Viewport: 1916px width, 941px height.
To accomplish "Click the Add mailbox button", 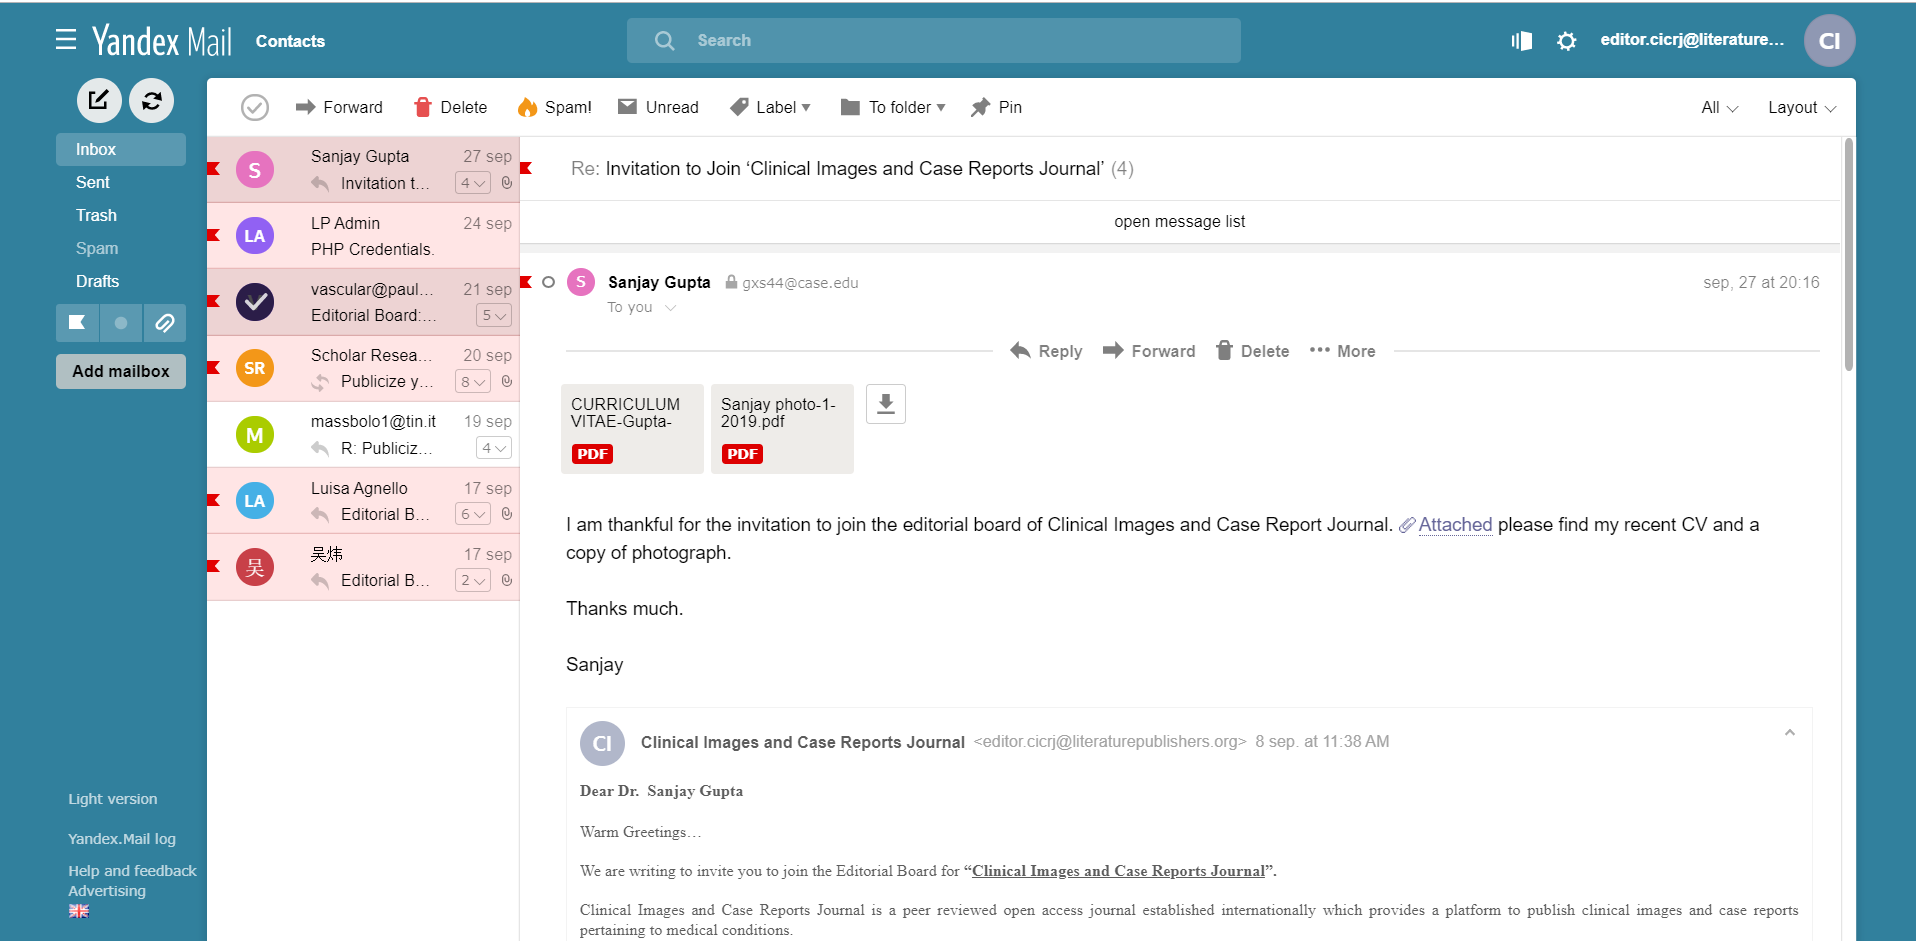I will click(x=121, y=371).
